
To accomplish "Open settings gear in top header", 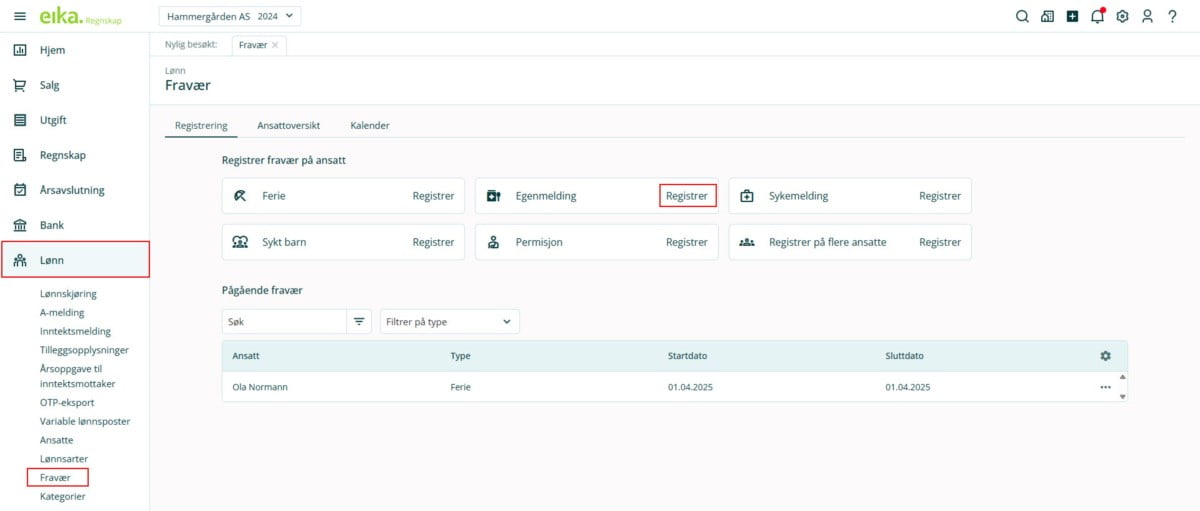I will (1122, 16).
